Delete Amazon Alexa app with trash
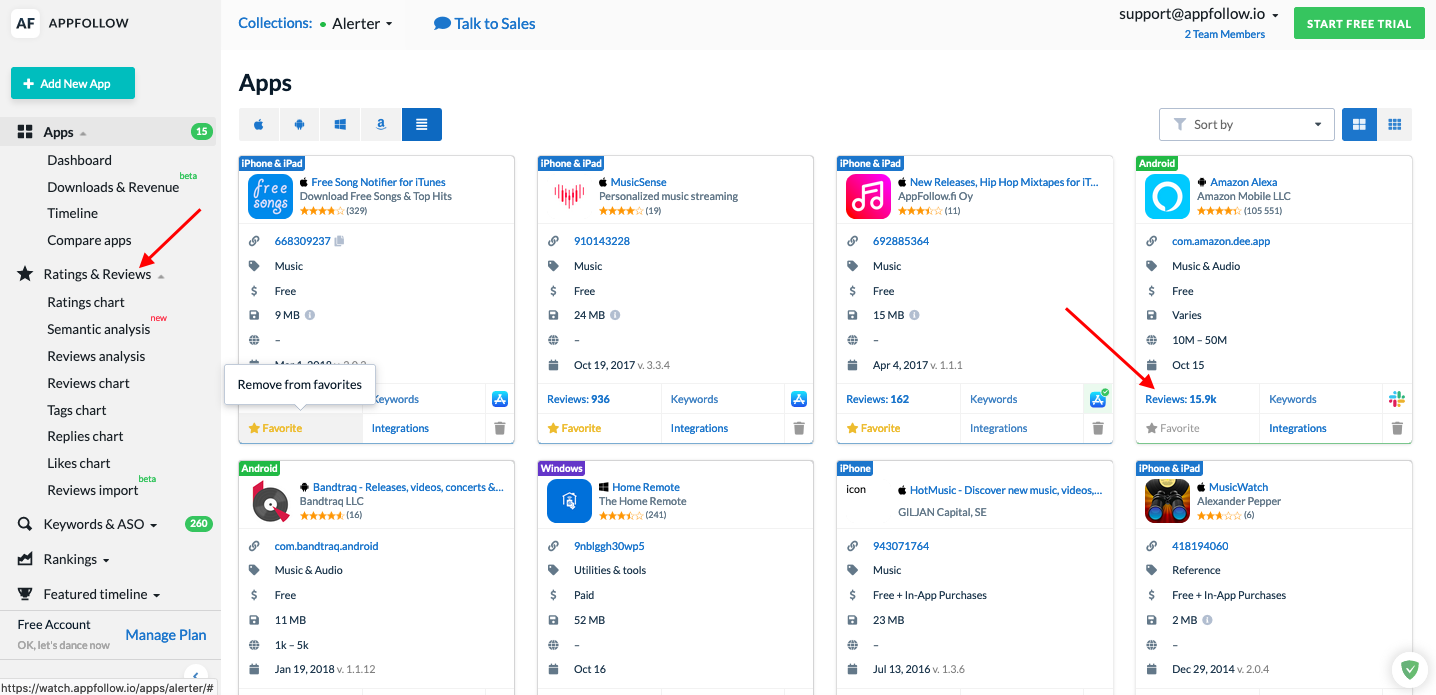Image resolution: width=1436 pixels, height=695 pixels. (x=1397, y=428)
